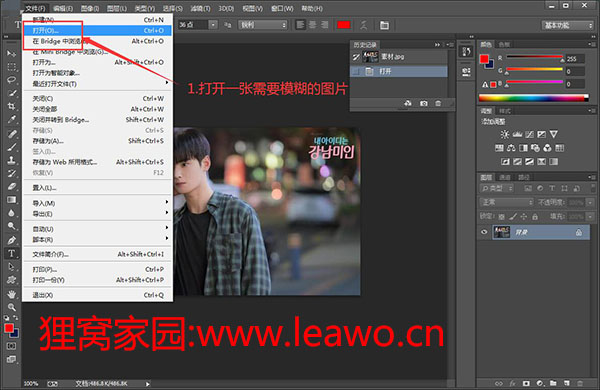This screenshot has height=390, width=600.
Task: Open the font size 36 点 dropdown
Action: [x=213, y=25]
